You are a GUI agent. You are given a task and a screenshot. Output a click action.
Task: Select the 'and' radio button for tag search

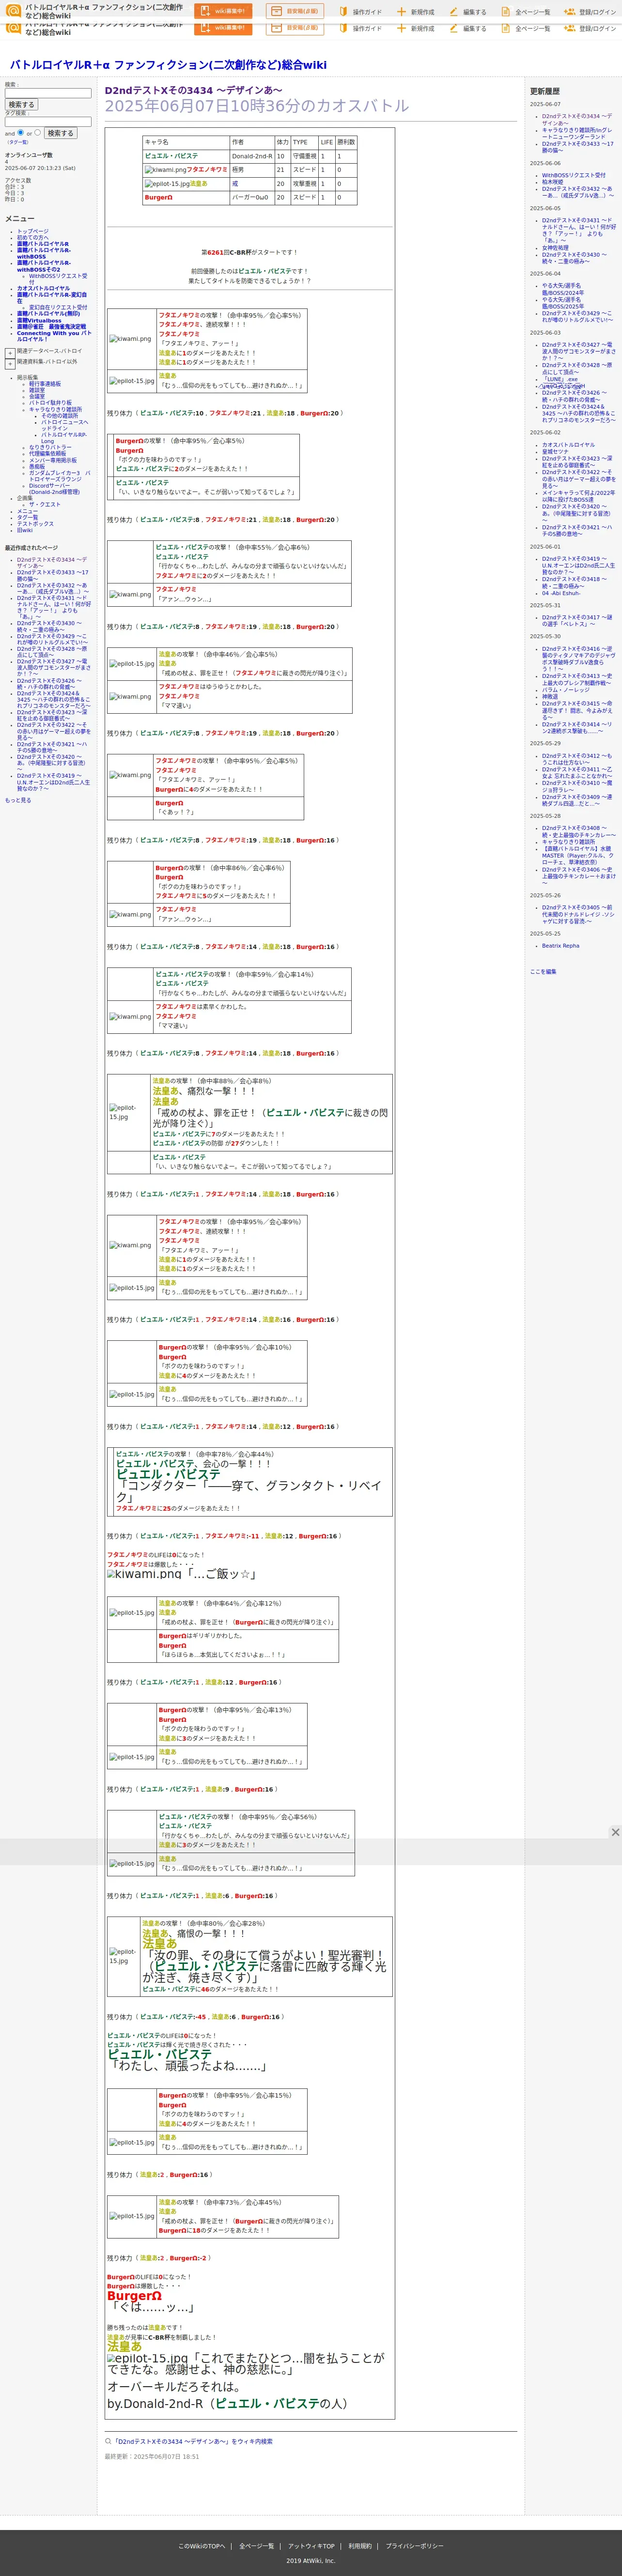coord(21,132)
